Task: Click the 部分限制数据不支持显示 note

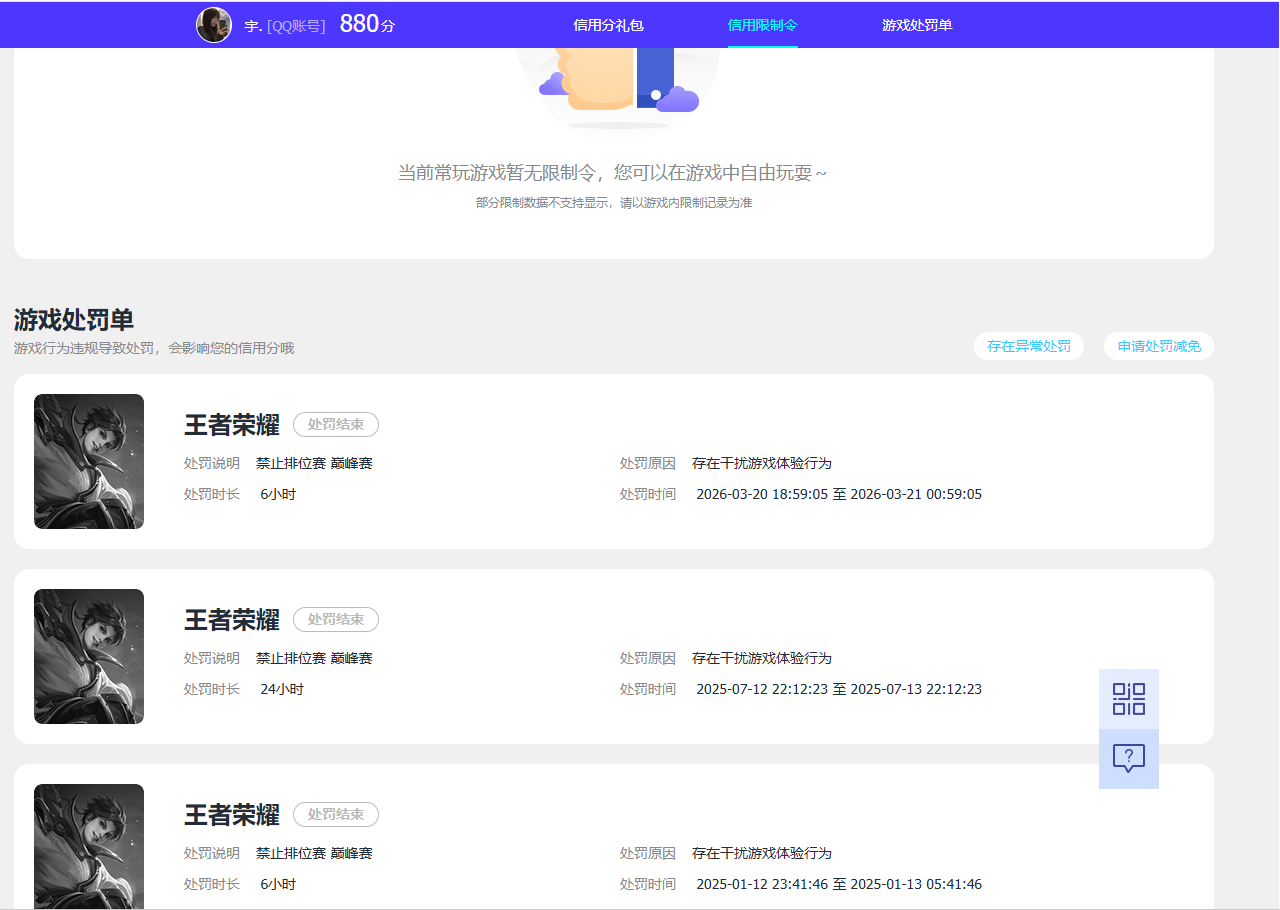Action: tap(614, 203)
